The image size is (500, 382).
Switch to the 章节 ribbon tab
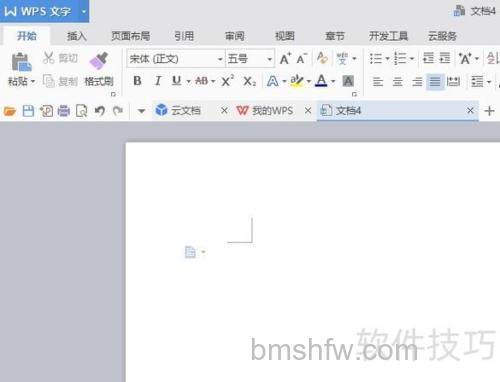click(335, 36)
